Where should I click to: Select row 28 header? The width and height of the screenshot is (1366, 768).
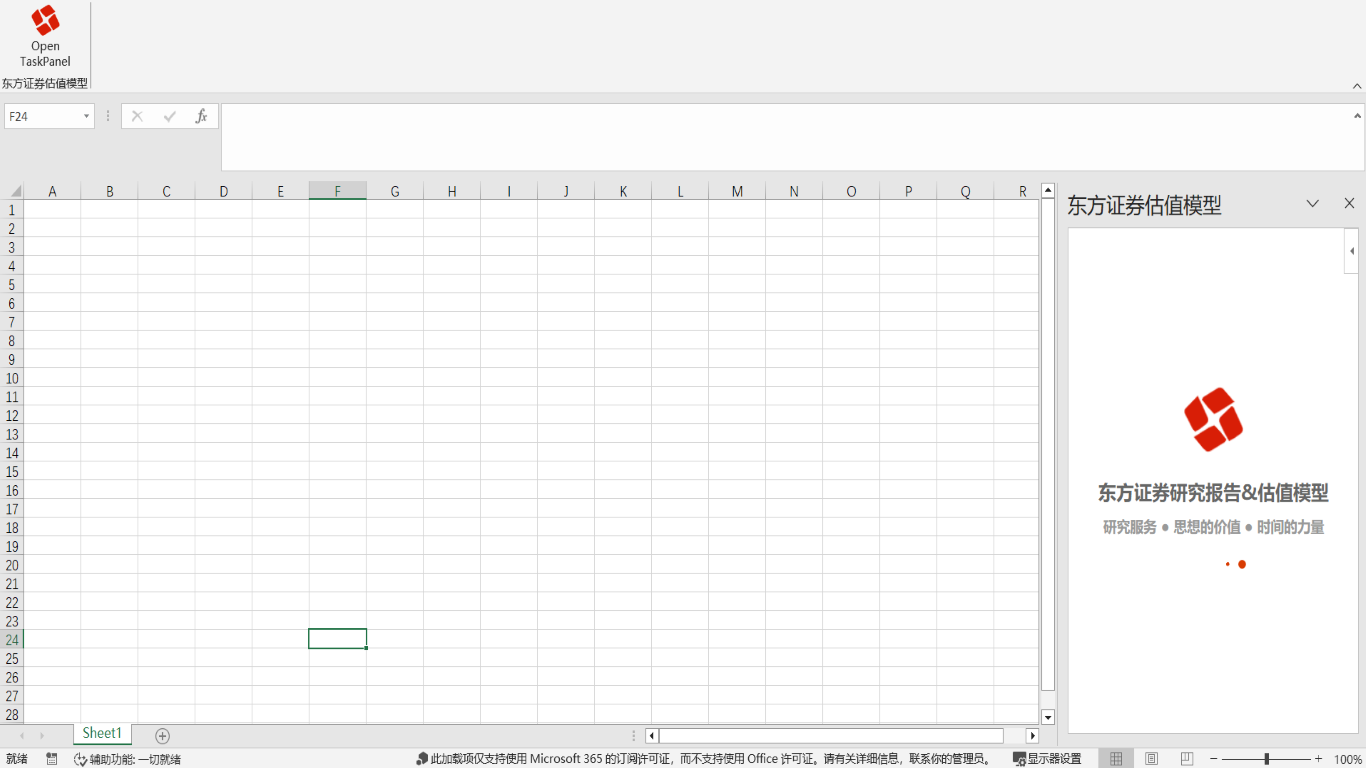pyautogui.click(x=12, y=714)
